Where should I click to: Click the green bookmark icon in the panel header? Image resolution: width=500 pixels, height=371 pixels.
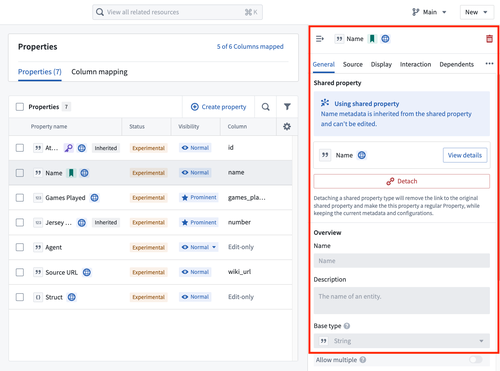(x=372, y=39)
